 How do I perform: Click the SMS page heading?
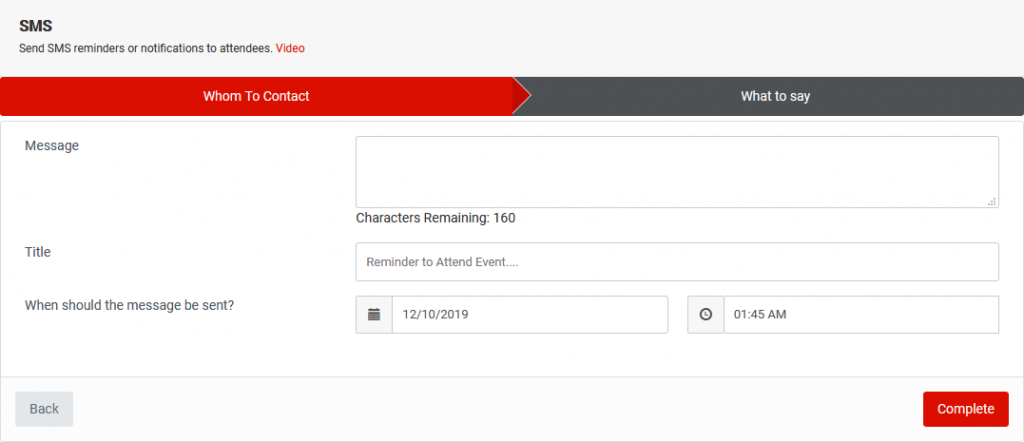coord(35,26)
